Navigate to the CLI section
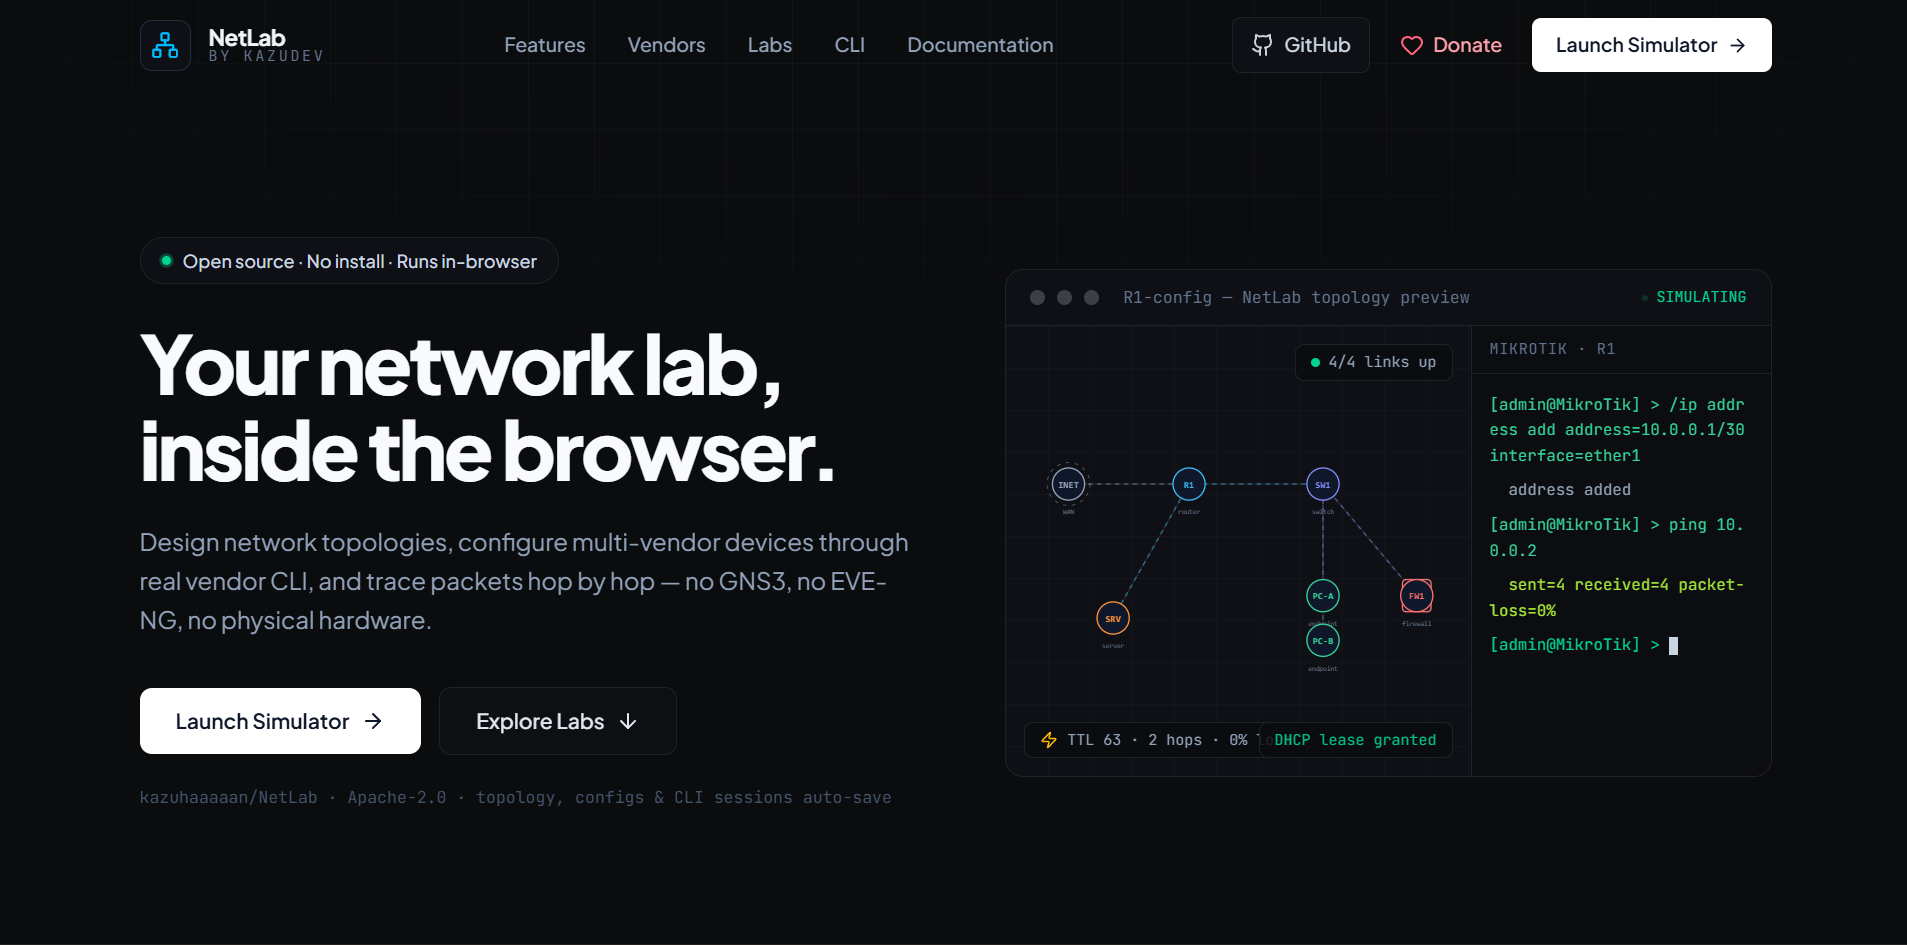 point(850,45)
